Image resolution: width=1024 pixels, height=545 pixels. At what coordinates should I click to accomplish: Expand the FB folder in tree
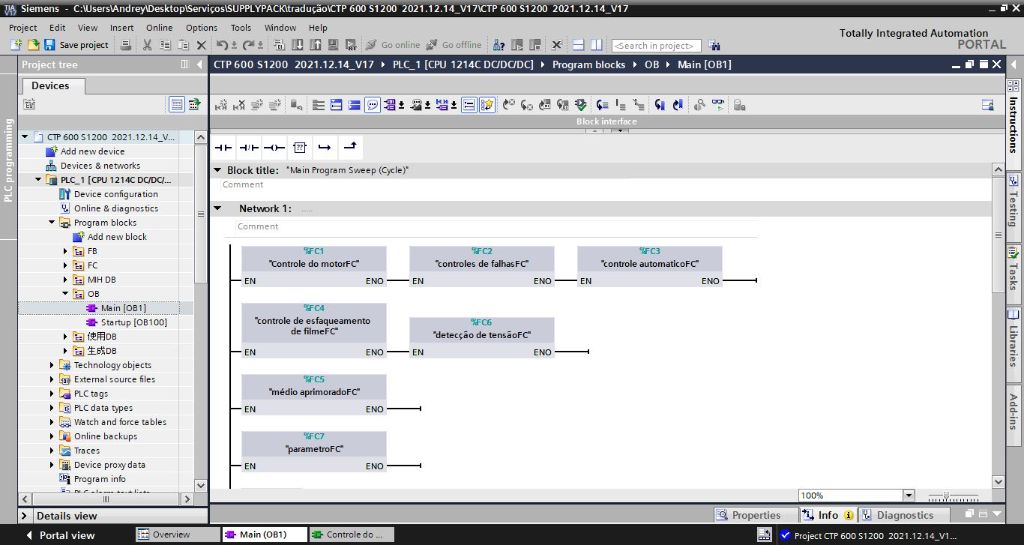pyautogui.click(x=65, y=251)
